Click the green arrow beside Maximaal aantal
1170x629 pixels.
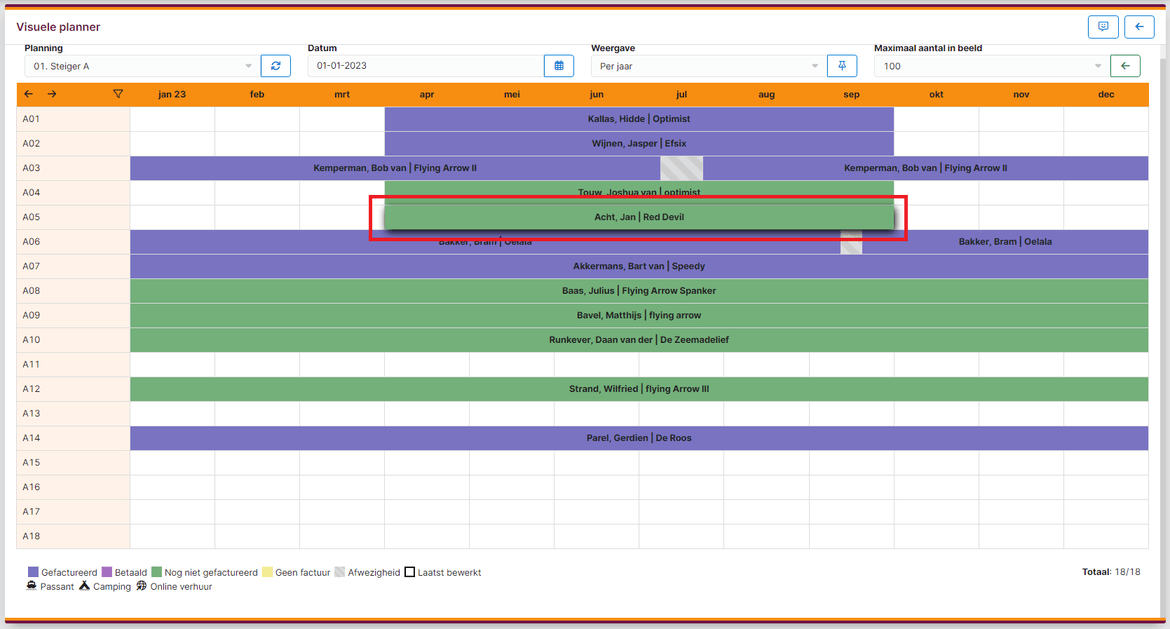click(x=1125, y=66)
